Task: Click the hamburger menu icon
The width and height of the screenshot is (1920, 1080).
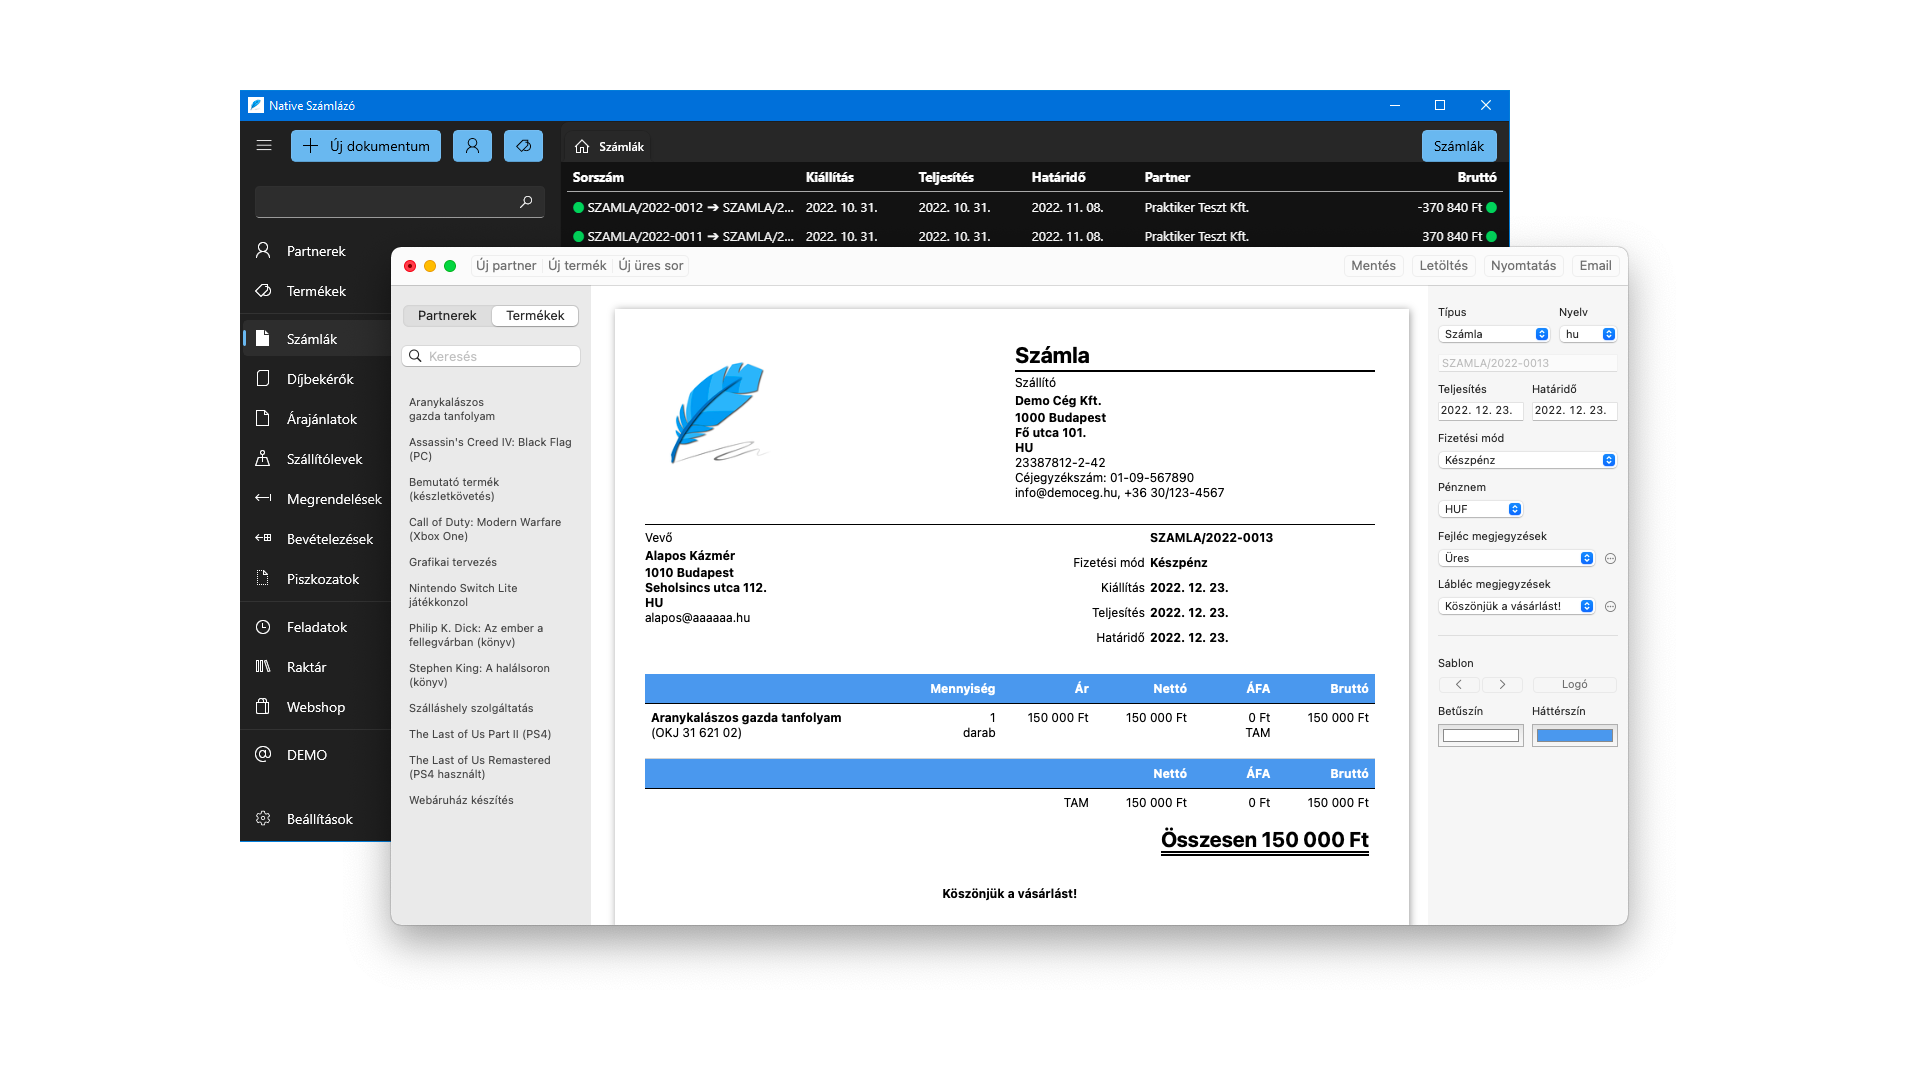Action: click(x=264, y=146)
